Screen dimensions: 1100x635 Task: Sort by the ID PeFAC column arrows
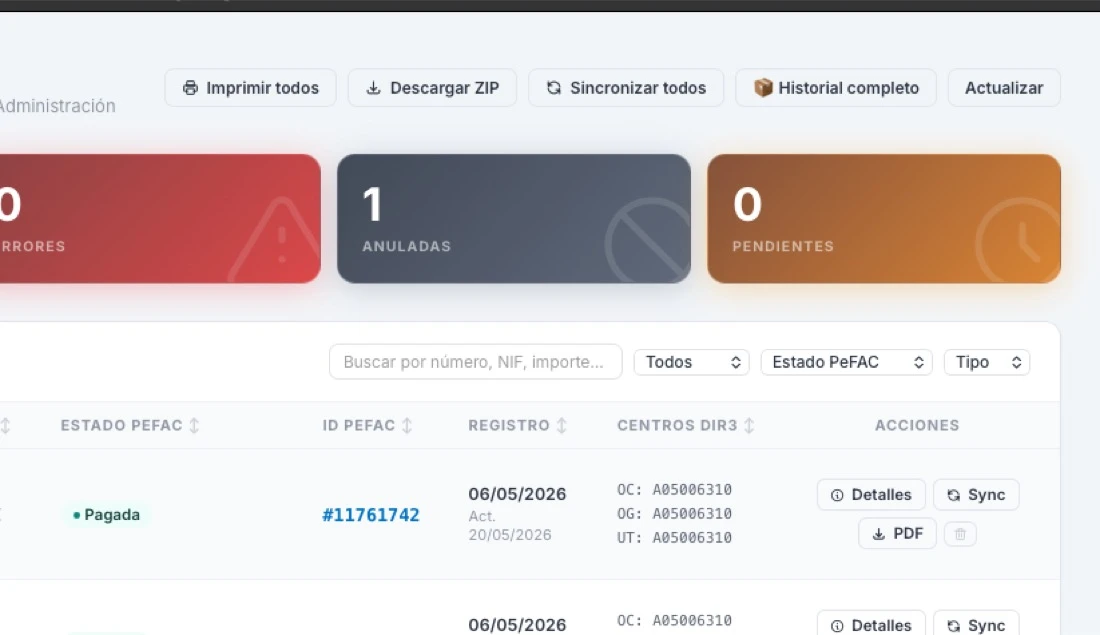407,425
